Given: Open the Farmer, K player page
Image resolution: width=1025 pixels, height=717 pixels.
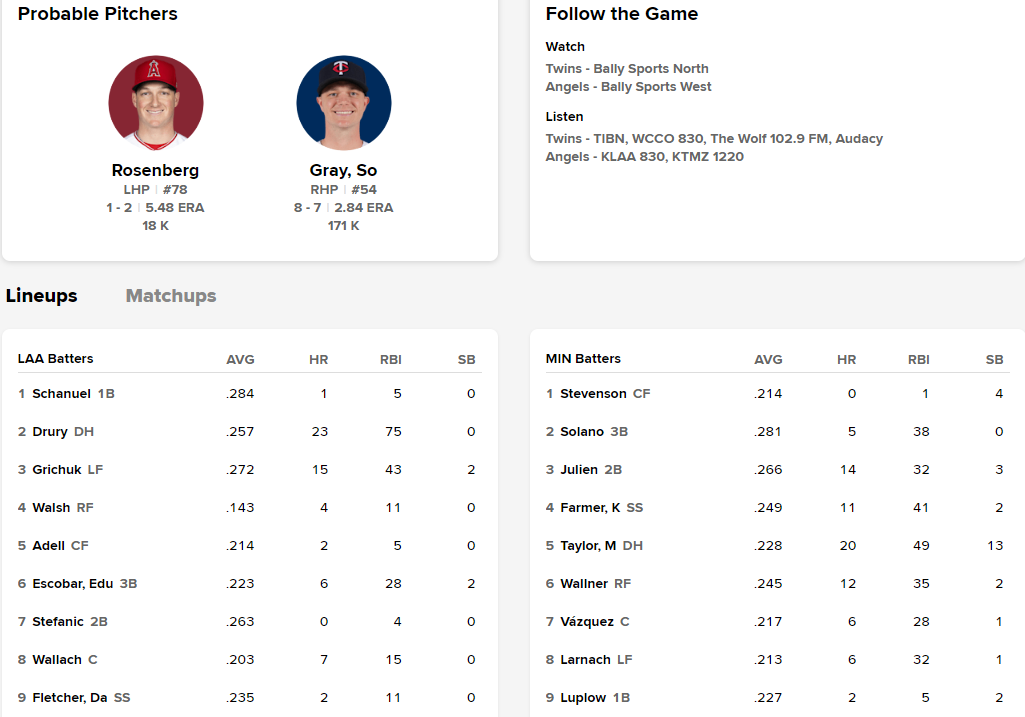Looking at the screenshot, I should pos(590,508).
